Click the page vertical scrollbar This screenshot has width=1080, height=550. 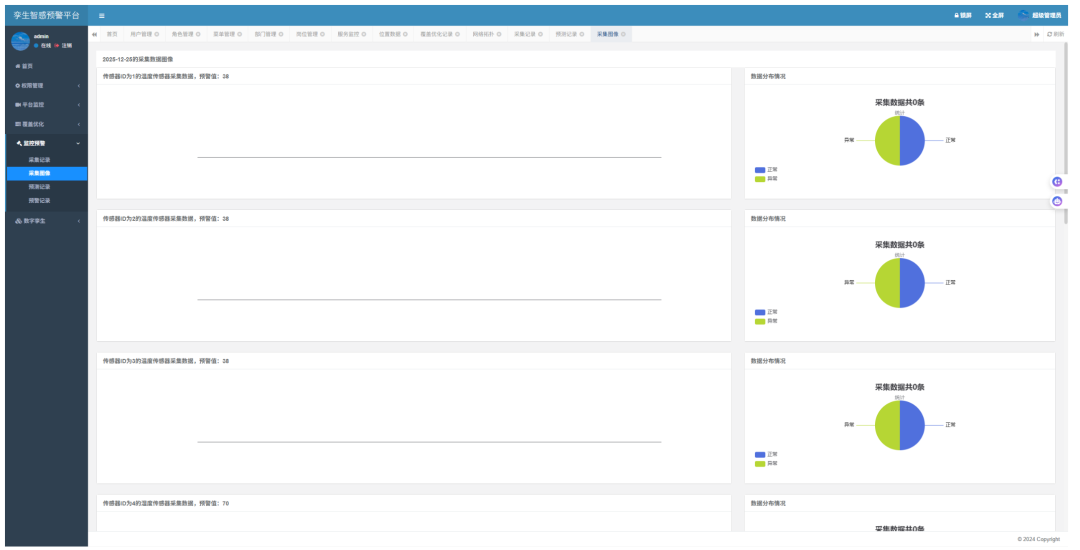tap(1066, 134)
